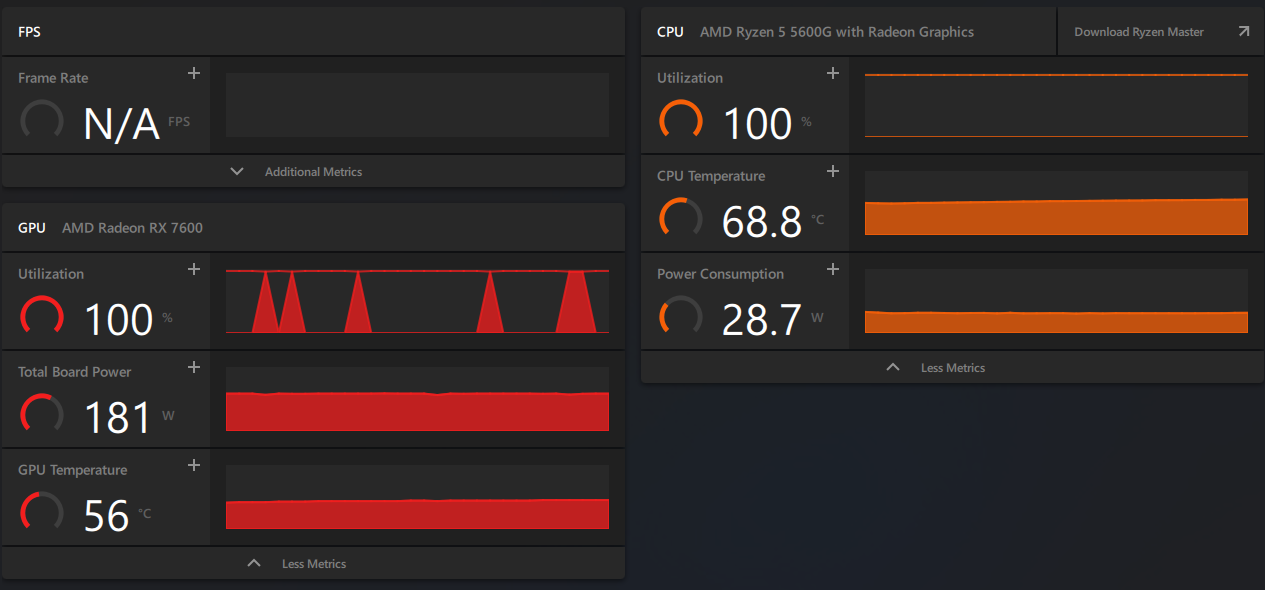Viewport: 1265px width, 590px height.
Task: Click the GPU Temperature label
Action: 73,470
